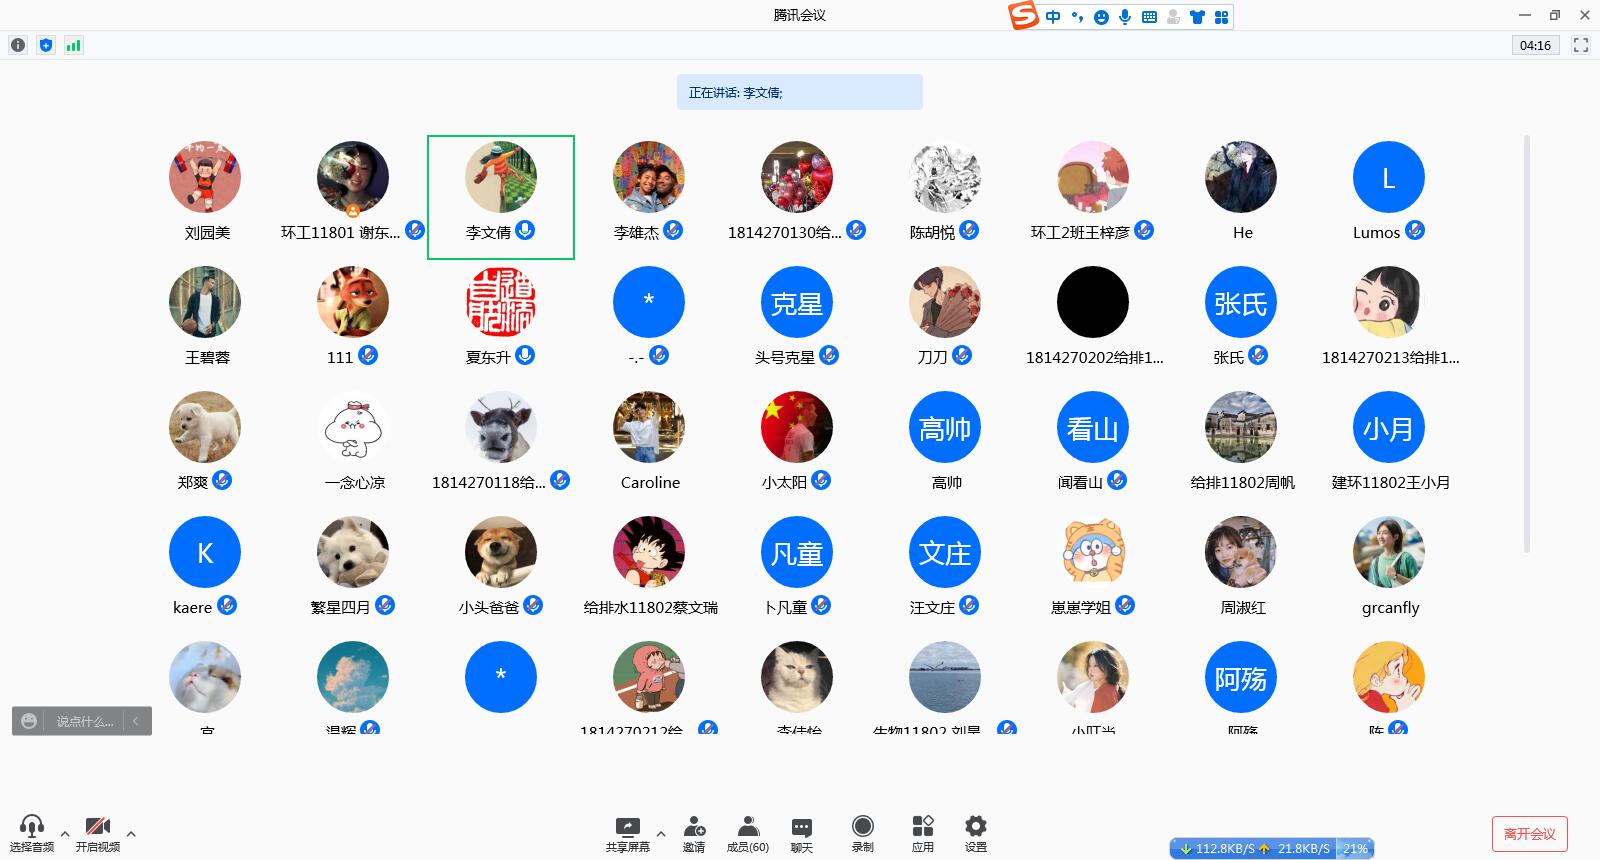Click the blue security shield icon
The width and height of the screenshot is (1600, 860).
pyautogui.click(x=46, y=45)
